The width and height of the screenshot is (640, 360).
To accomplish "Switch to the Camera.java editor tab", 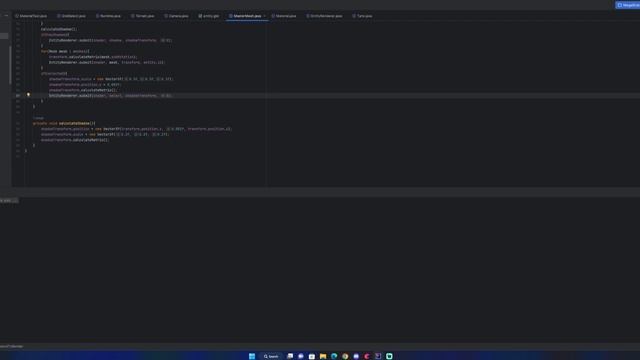I will (x=176, y=16).
